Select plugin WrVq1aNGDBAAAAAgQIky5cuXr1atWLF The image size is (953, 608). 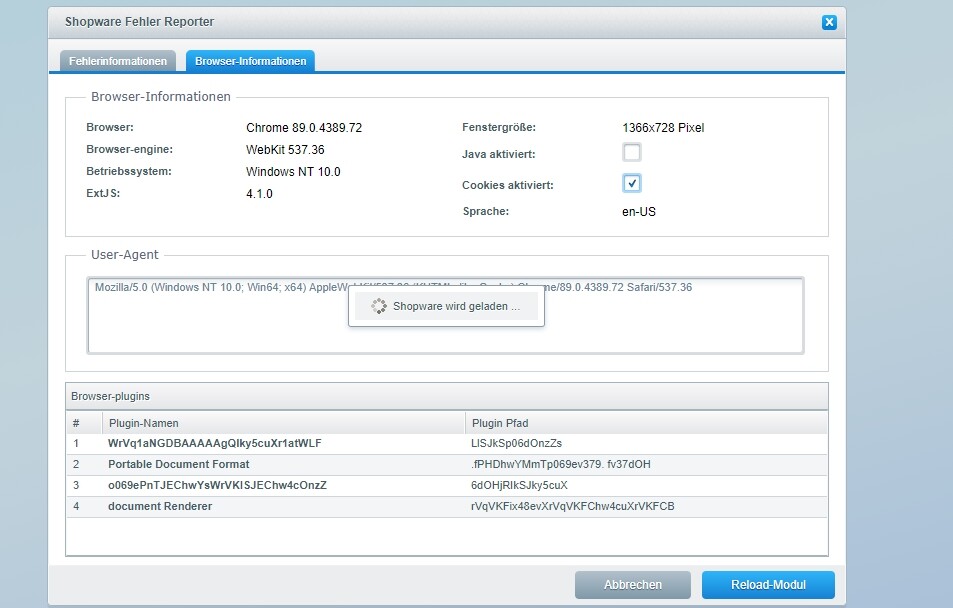[x=215, y=443]
